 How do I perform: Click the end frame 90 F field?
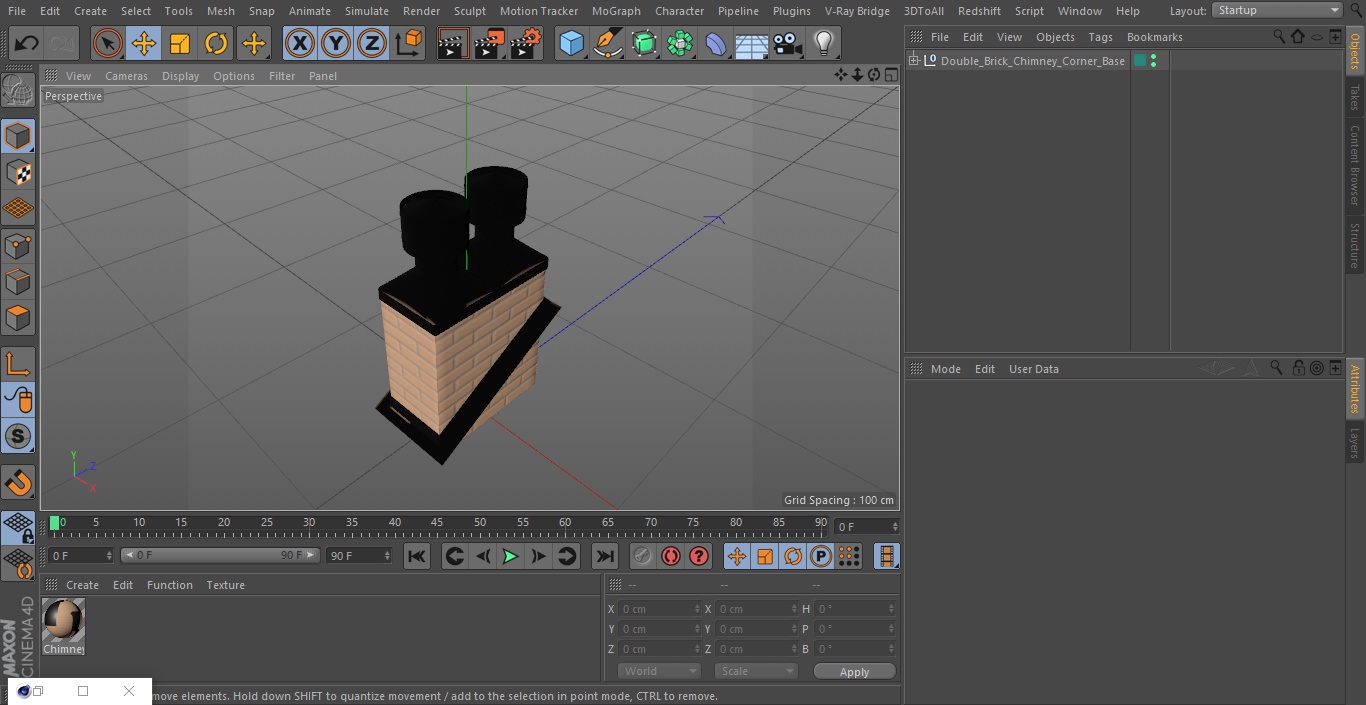tap(358, 555)
